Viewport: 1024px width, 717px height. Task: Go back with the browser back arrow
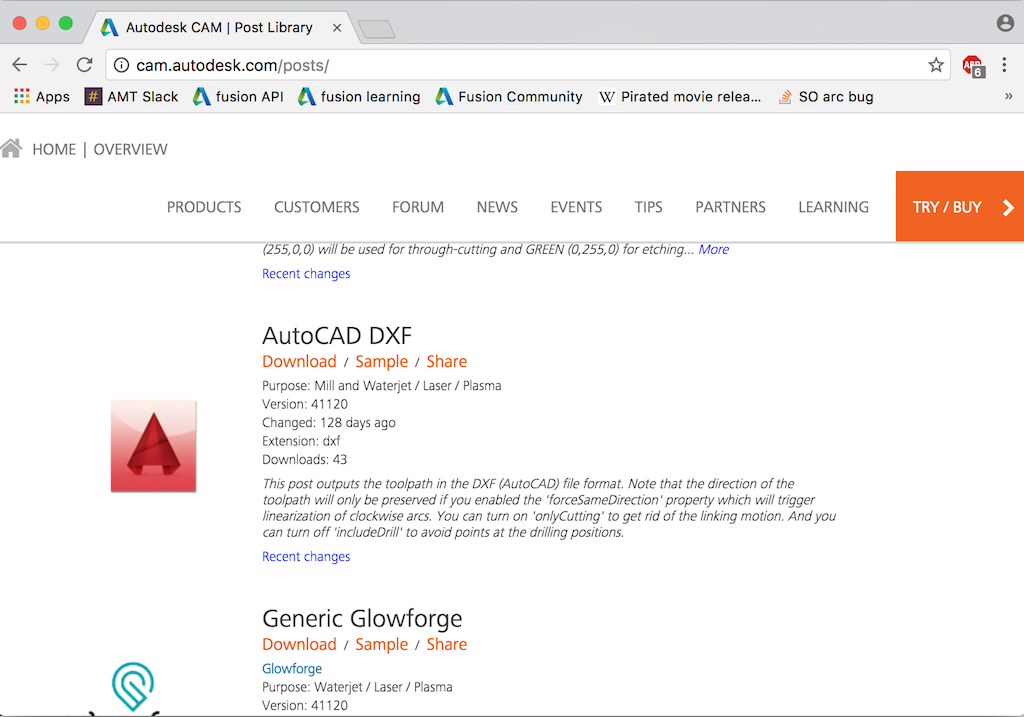20,65
